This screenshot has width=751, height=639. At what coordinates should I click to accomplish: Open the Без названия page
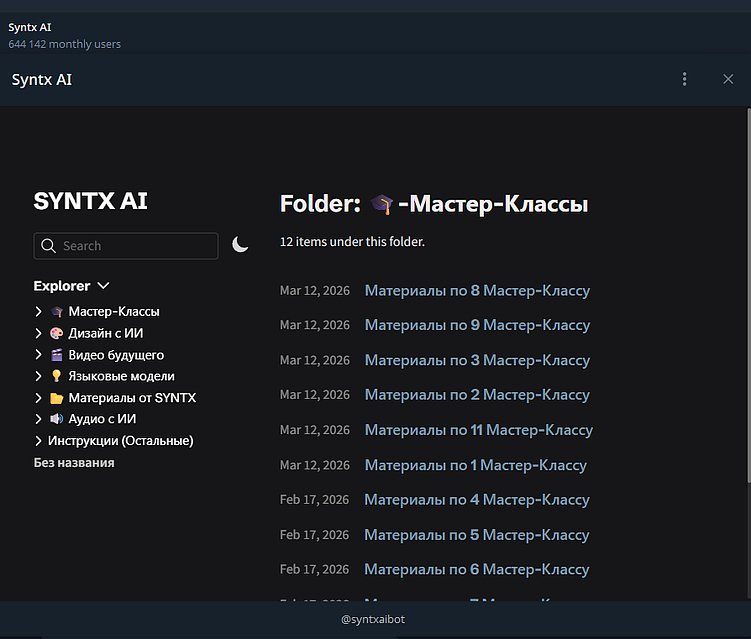(74, 463)
